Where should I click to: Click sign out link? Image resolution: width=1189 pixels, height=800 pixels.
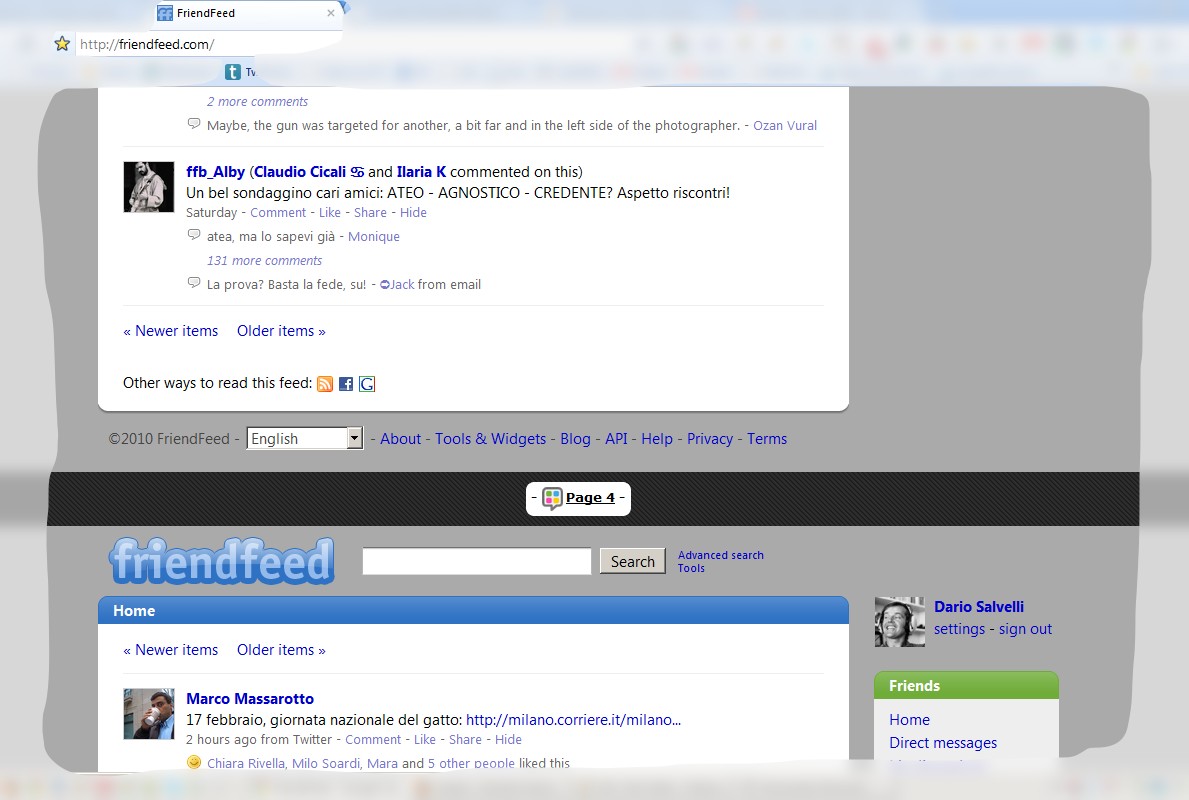click(x=1025, y=629)
